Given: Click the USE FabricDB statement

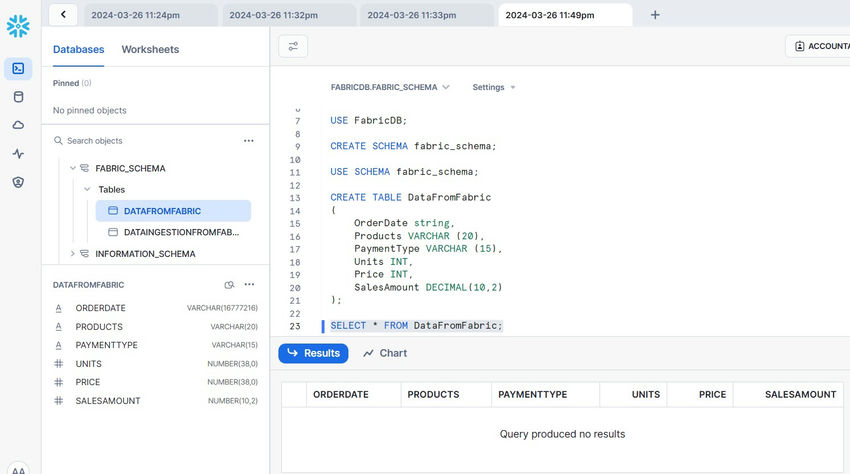Looking at the screenshot, I should 368,120.
